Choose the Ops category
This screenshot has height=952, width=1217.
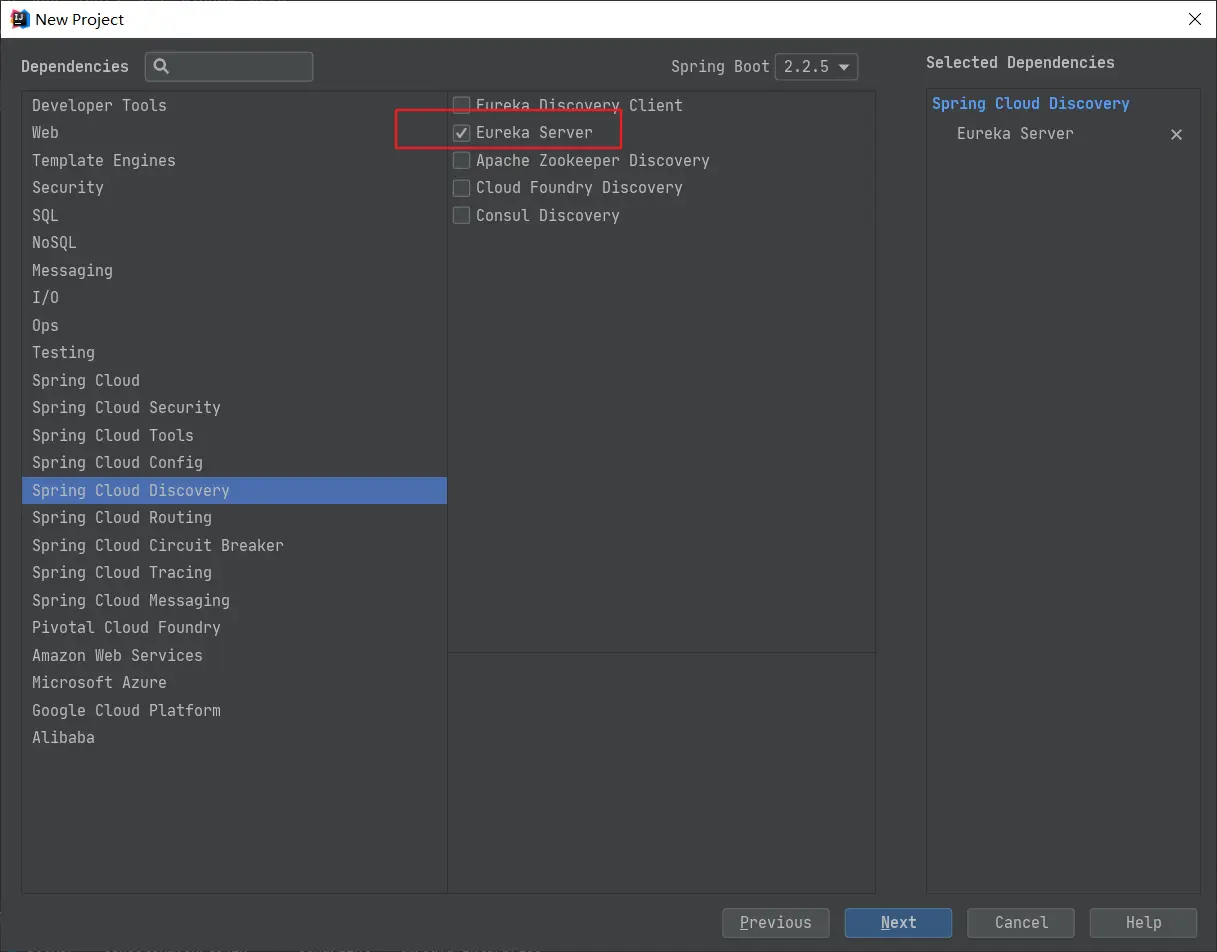[x=234, y=325]
